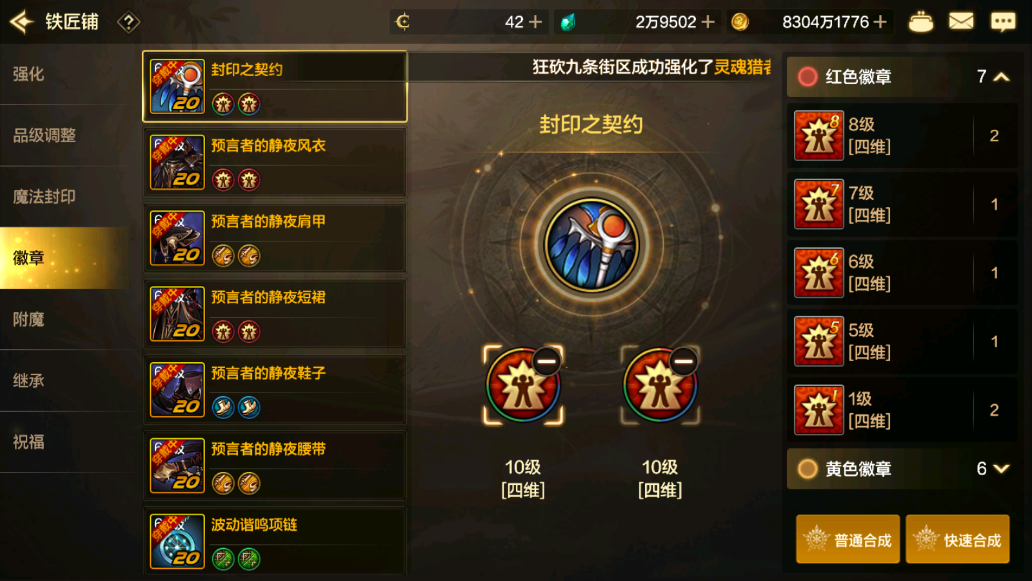Open the mail envelope icon
This screenshot has height=581, width=1032.
click(x=961, y=22)
